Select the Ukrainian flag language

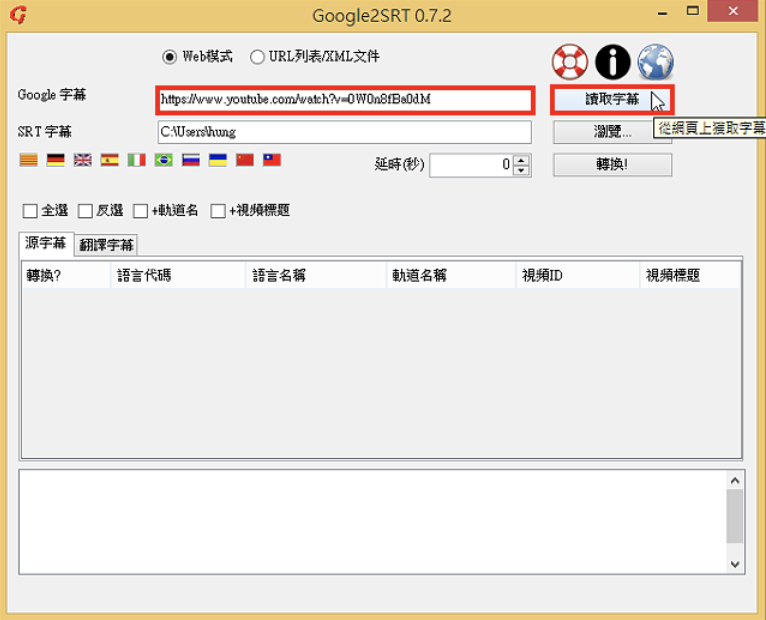coord(218,160)
